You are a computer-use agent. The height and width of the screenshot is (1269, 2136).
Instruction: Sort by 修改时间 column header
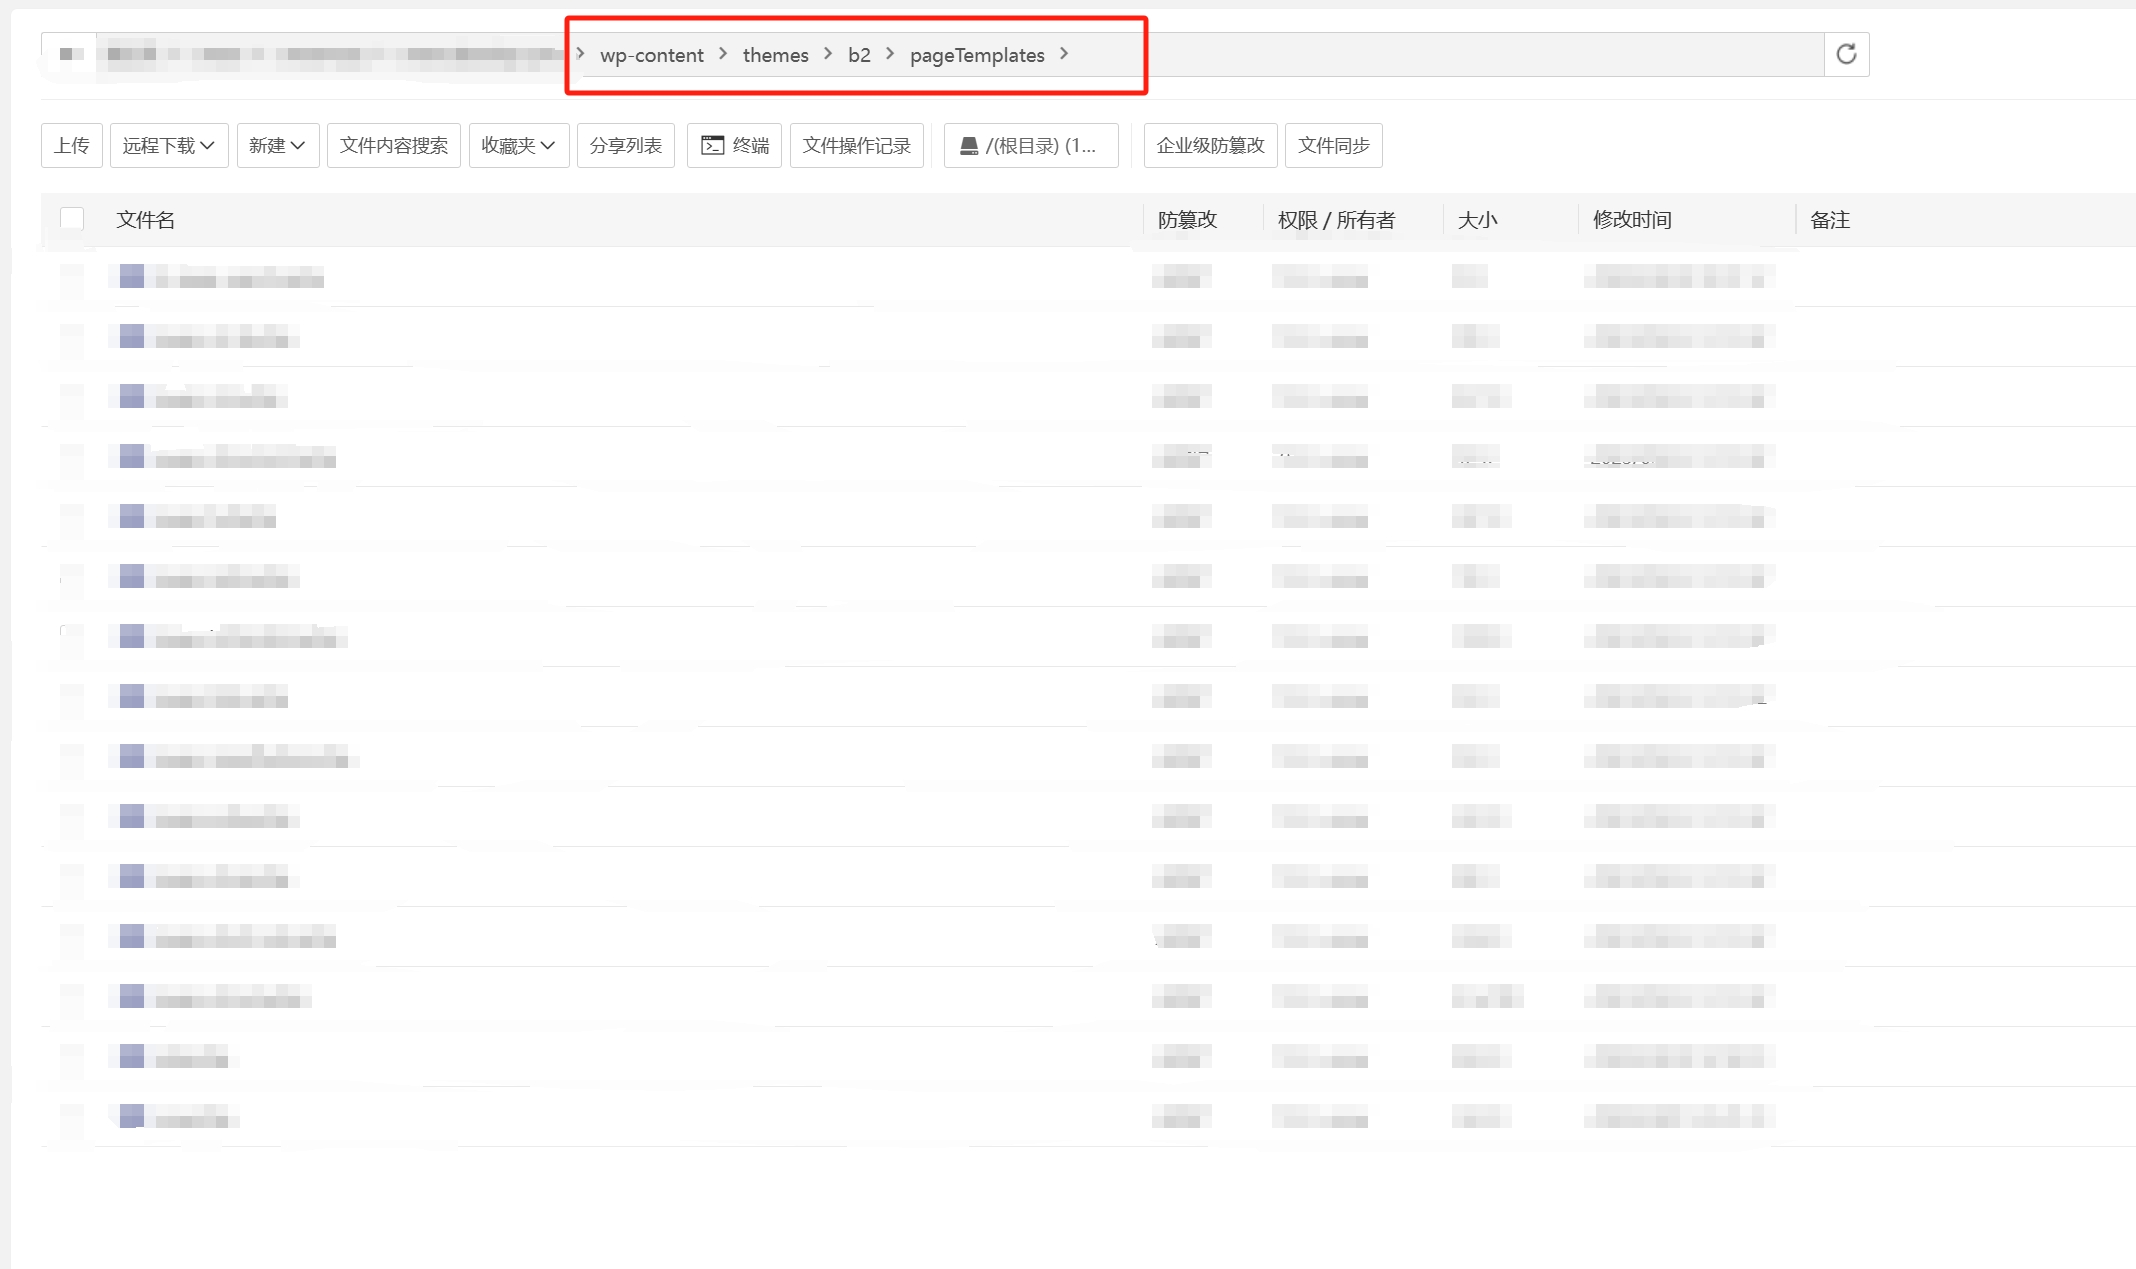click(x=1632, y=220)
